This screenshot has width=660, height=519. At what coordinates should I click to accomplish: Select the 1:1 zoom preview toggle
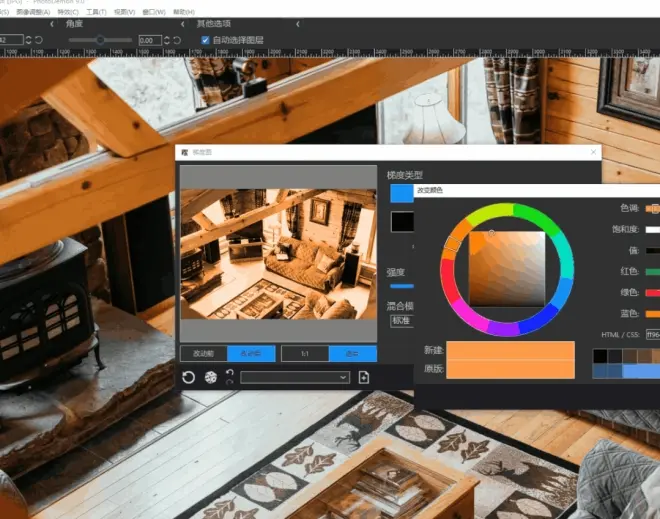pyautogui.click(x=305, y=354)
